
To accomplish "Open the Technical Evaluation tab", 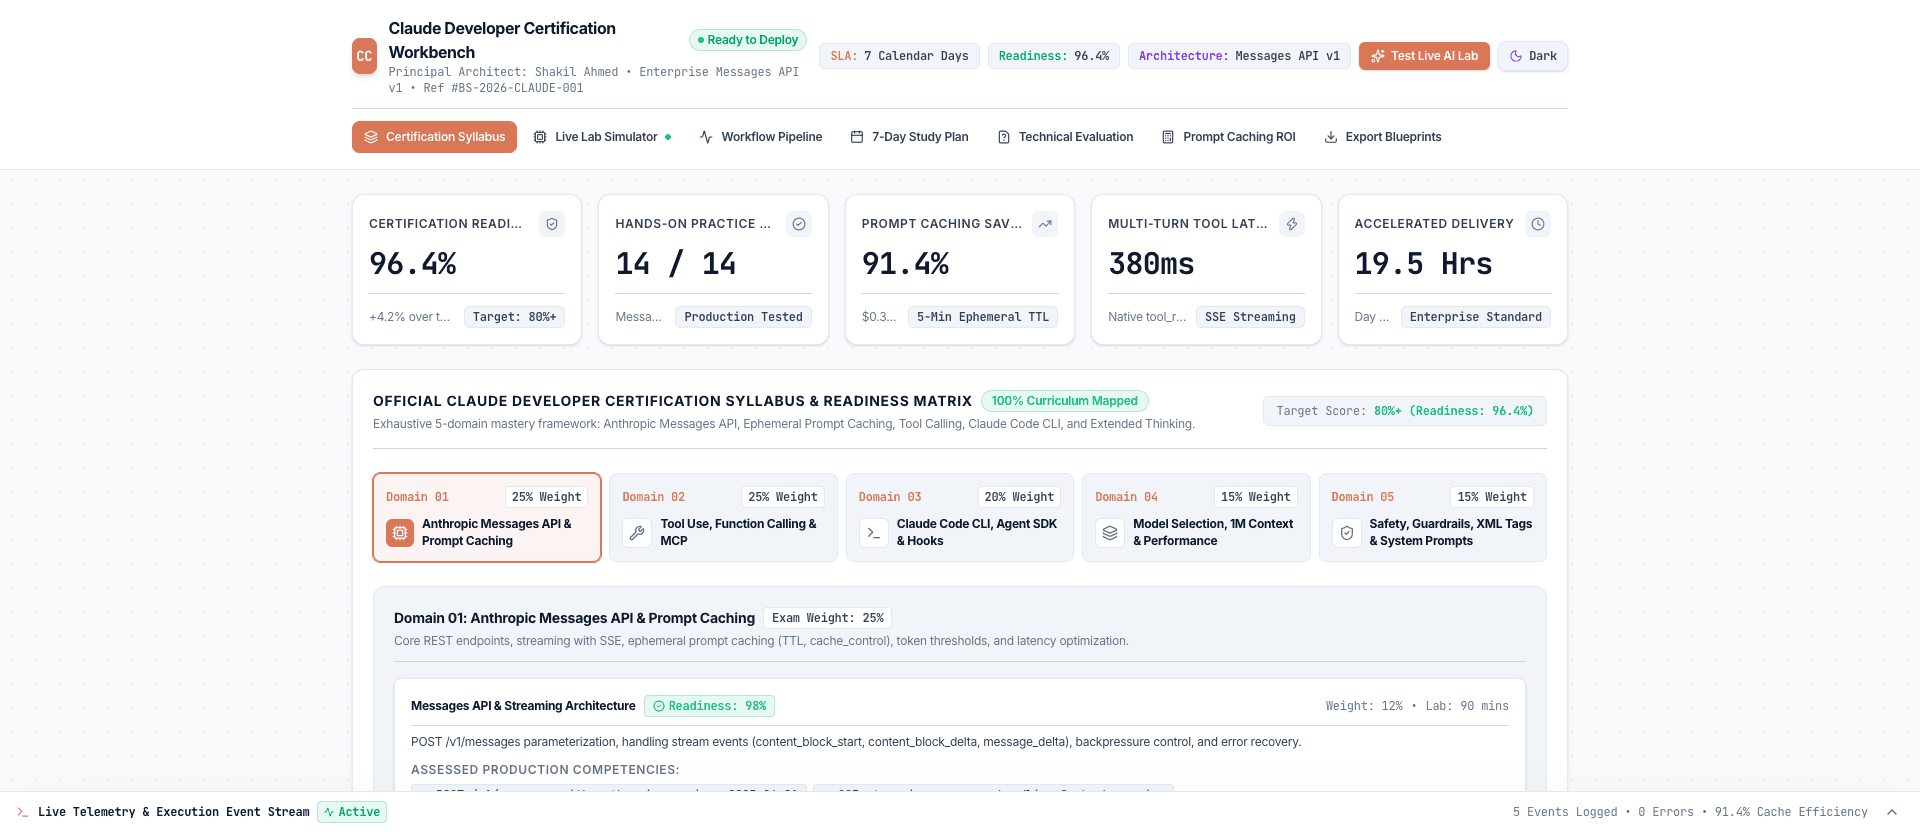I will 1065,137.
